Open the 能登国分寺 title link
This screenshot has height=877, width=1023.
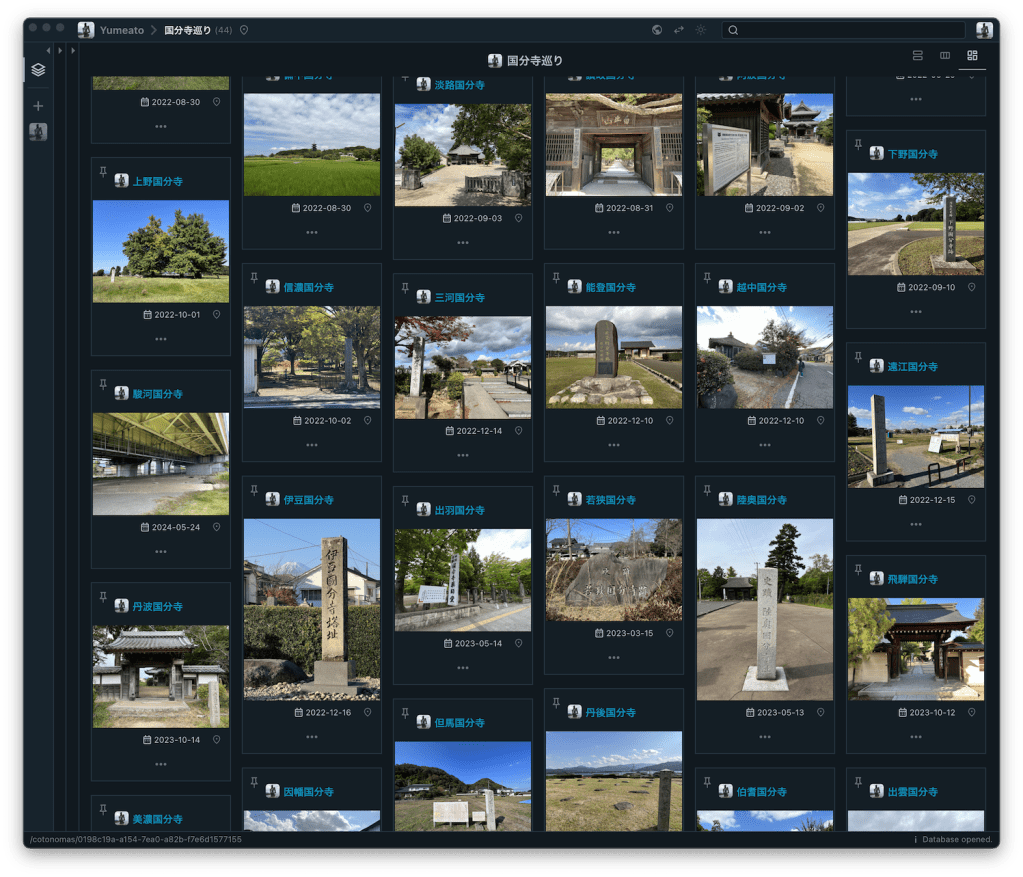(x=610, y=287)
